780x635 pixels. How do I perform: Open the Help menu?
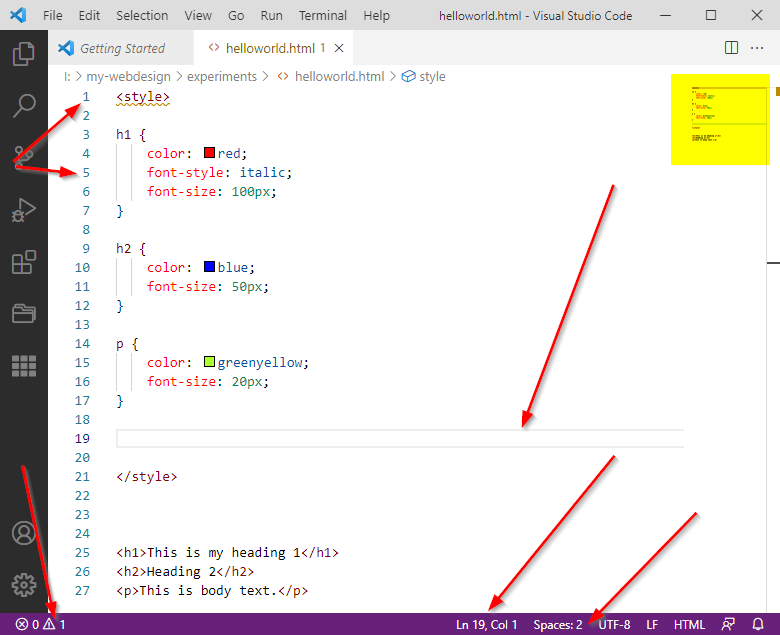[x=376, y=15]
